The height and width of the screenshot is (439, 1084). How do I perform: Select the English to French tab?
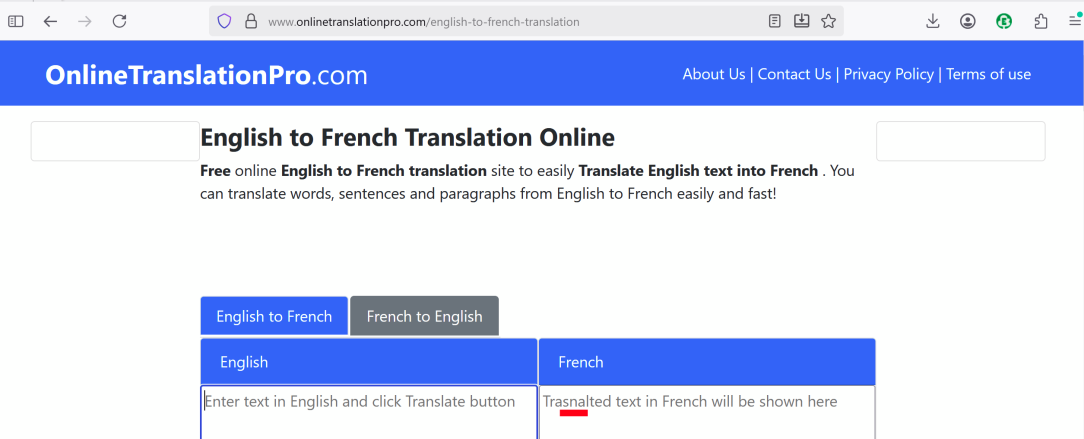point(274,317)
